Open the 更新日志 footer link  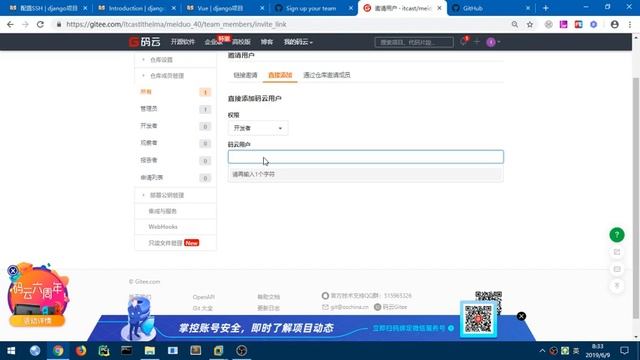pos(268,308)
